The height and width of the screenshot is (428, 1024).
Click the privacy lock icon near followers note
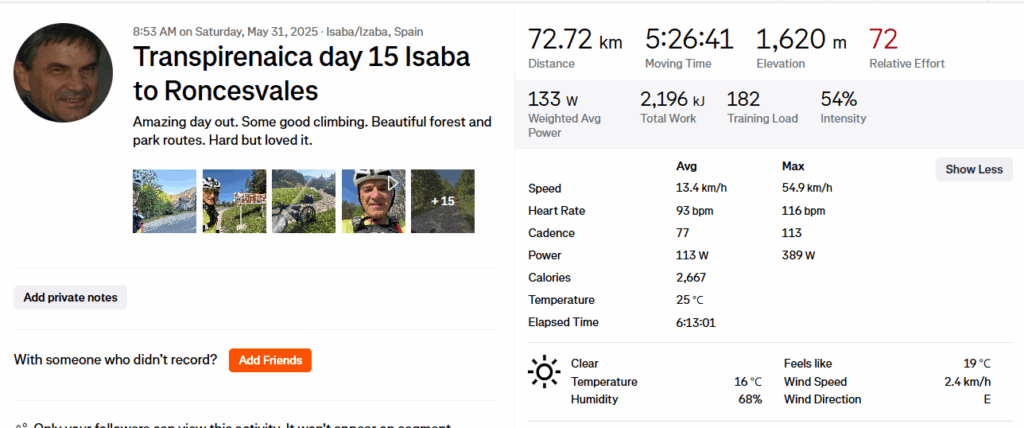(20, 425)
